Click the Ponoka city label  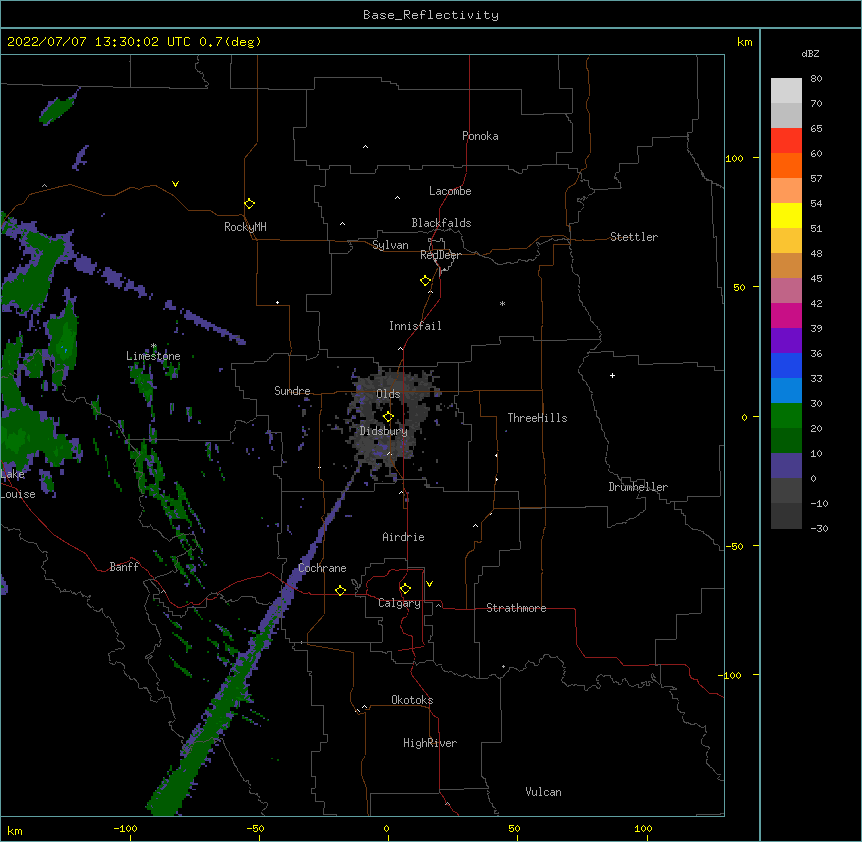[480, 136]
